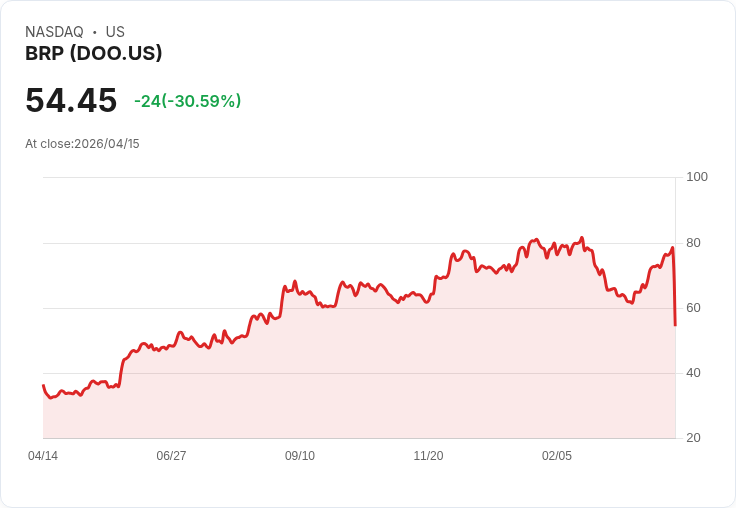
Task: Click the 80 y-axis price label
Action: click(x=693, y=243)
